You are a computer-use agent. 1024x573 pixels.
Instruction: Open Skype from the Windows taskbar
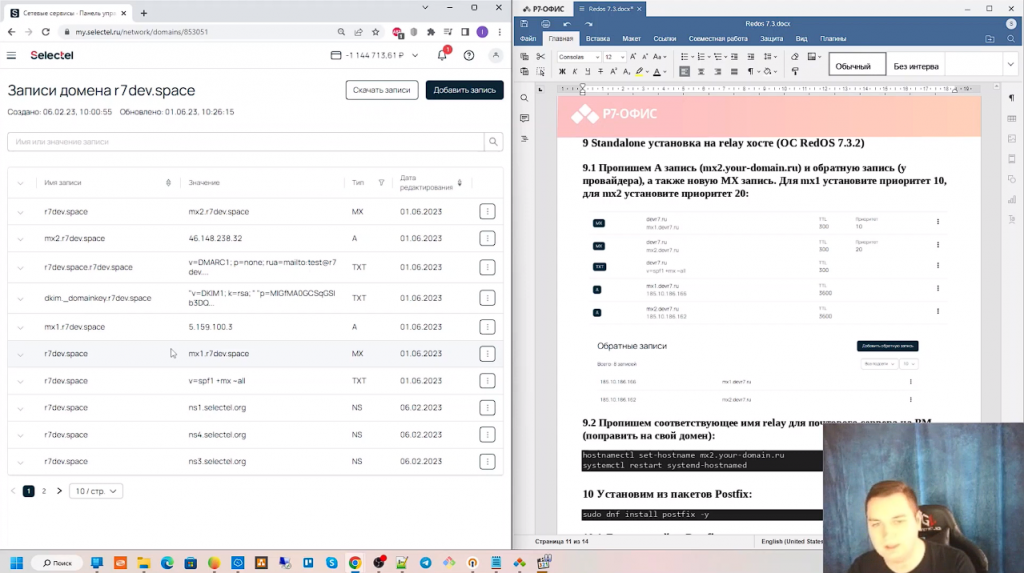332,563
